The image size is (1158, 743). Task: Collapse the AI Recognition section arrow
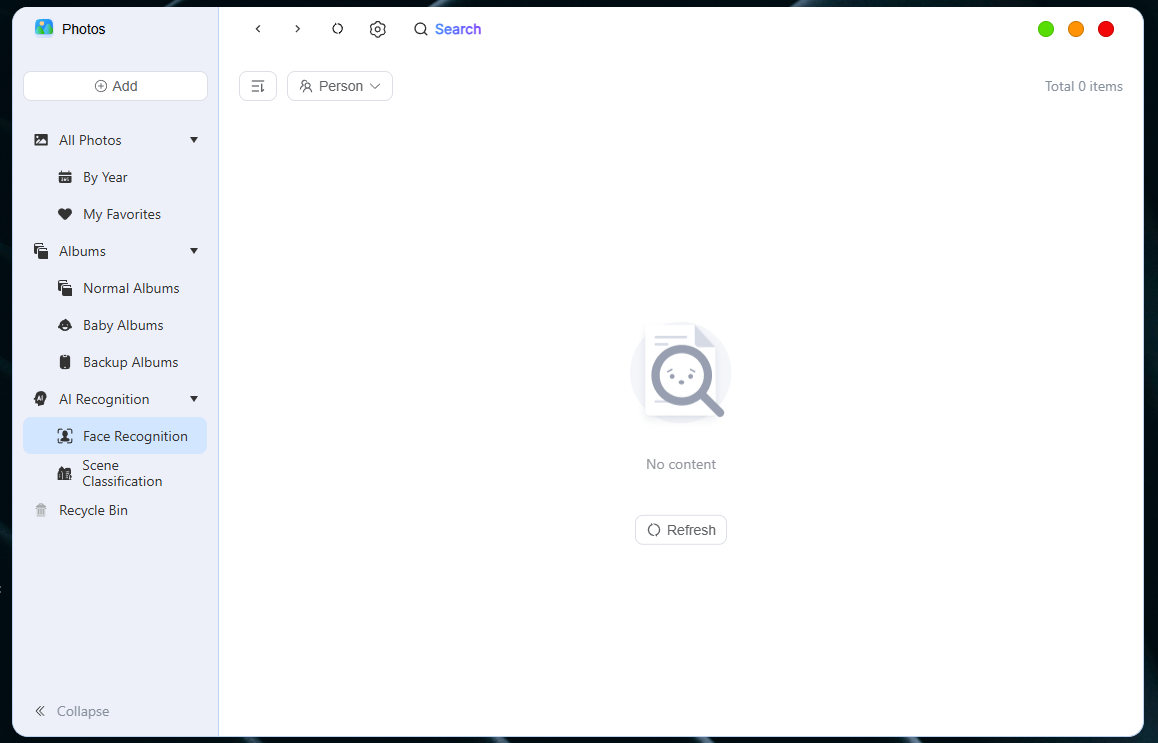tap(194, 399)
